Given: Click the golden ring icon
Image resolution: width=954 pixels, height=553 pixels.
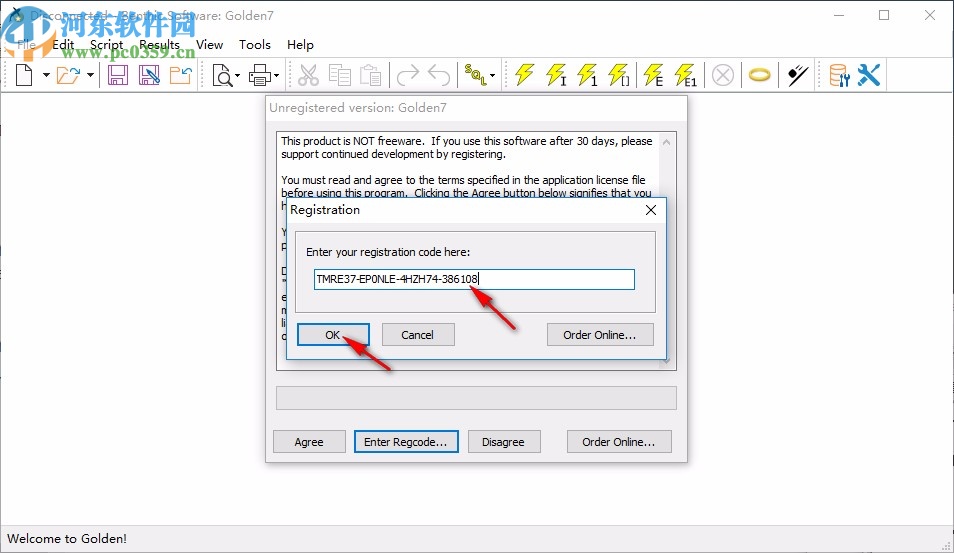Looking at the screenshot, I should pos(759,75).
